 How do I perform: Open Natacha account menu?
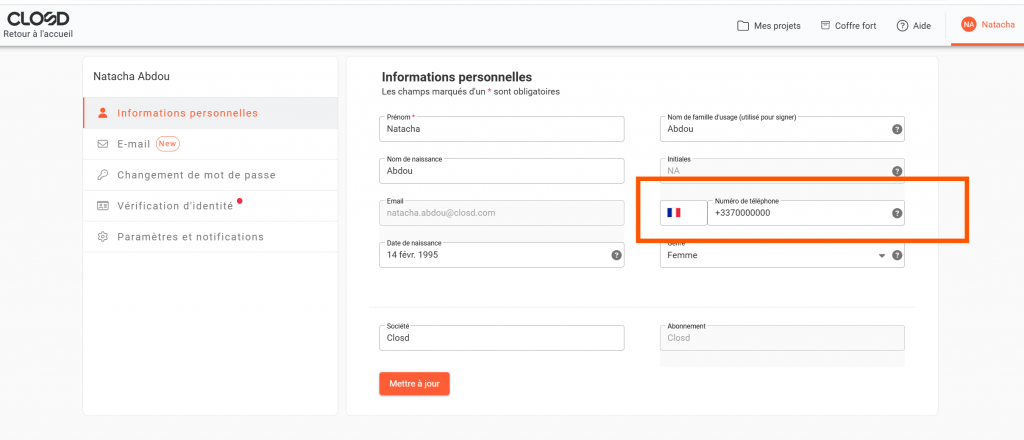(x=996, y=25)
